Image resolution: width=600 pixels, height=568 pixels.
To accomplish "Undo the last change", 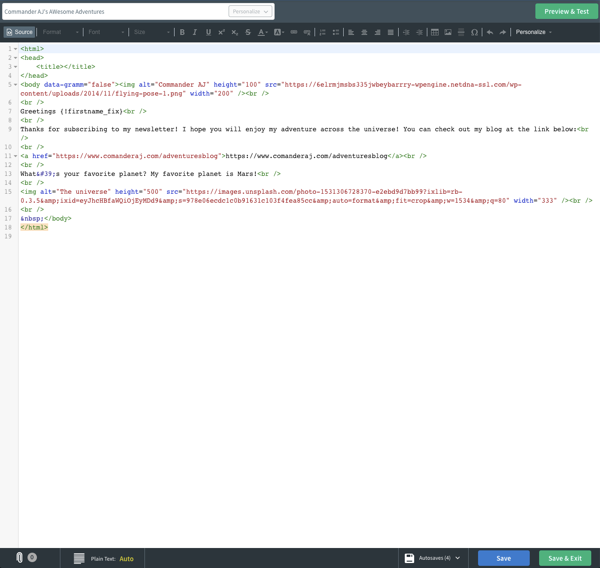I will [x=490, y=32].
